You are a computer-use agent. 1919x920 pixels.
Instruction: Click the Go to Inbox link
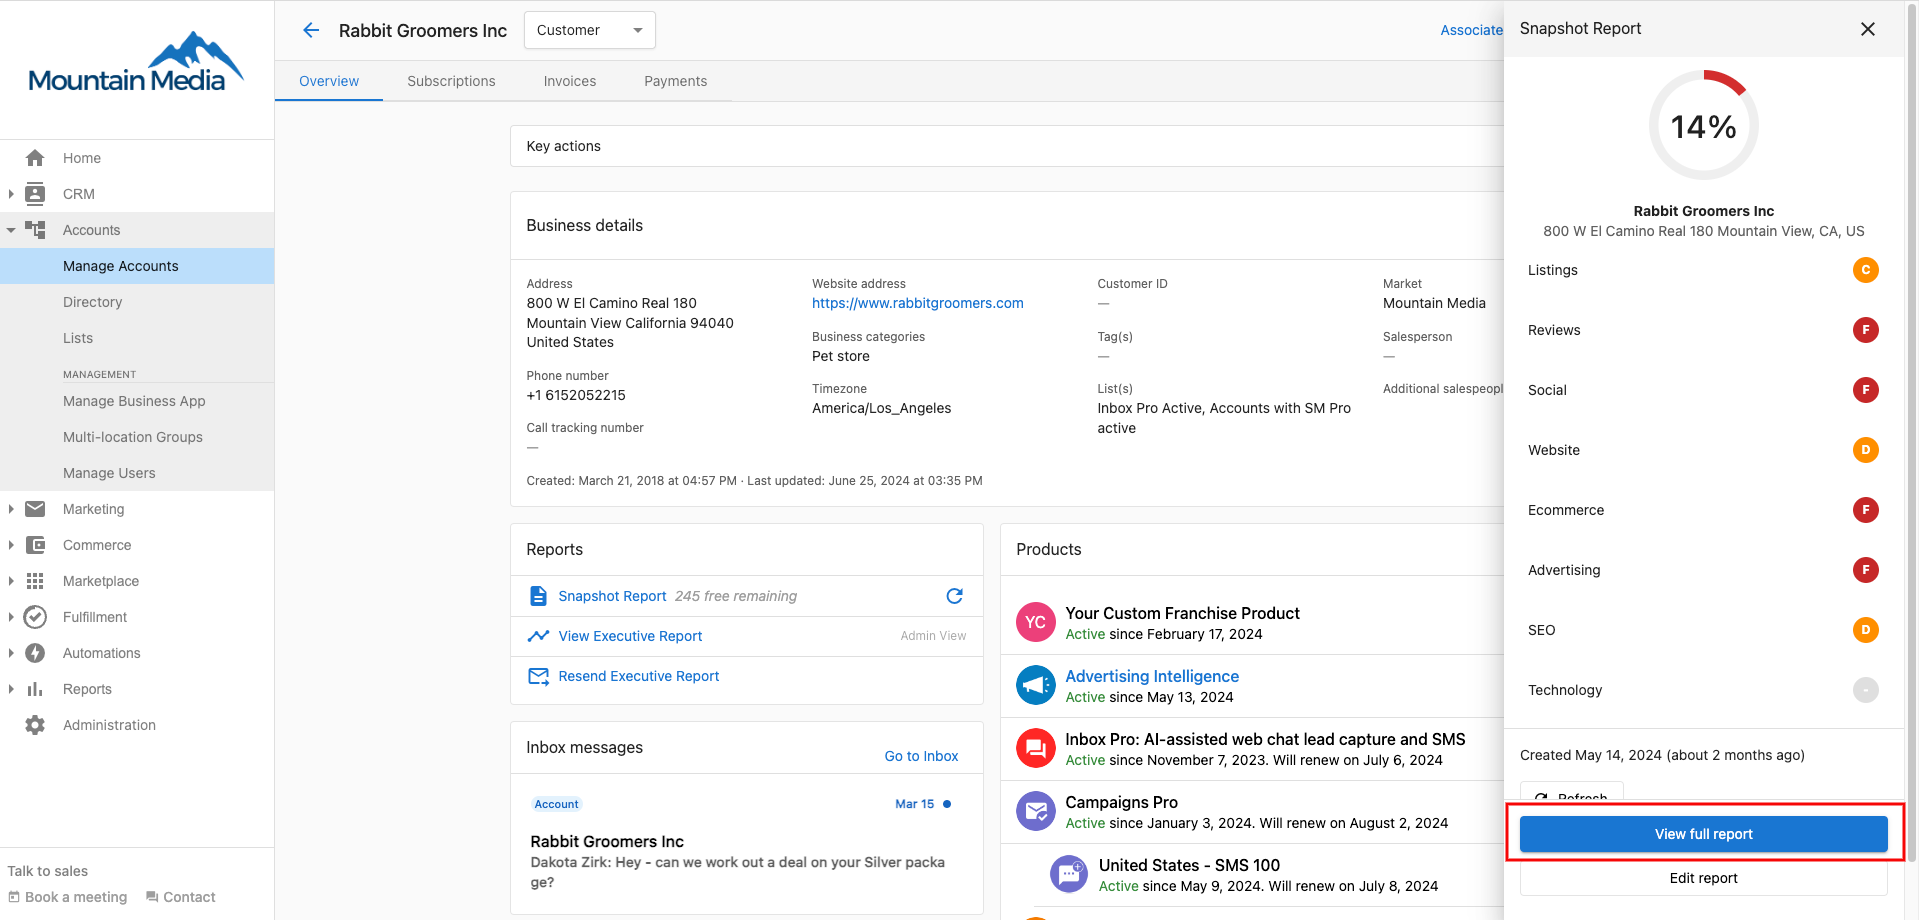click(x=921, y=756)
